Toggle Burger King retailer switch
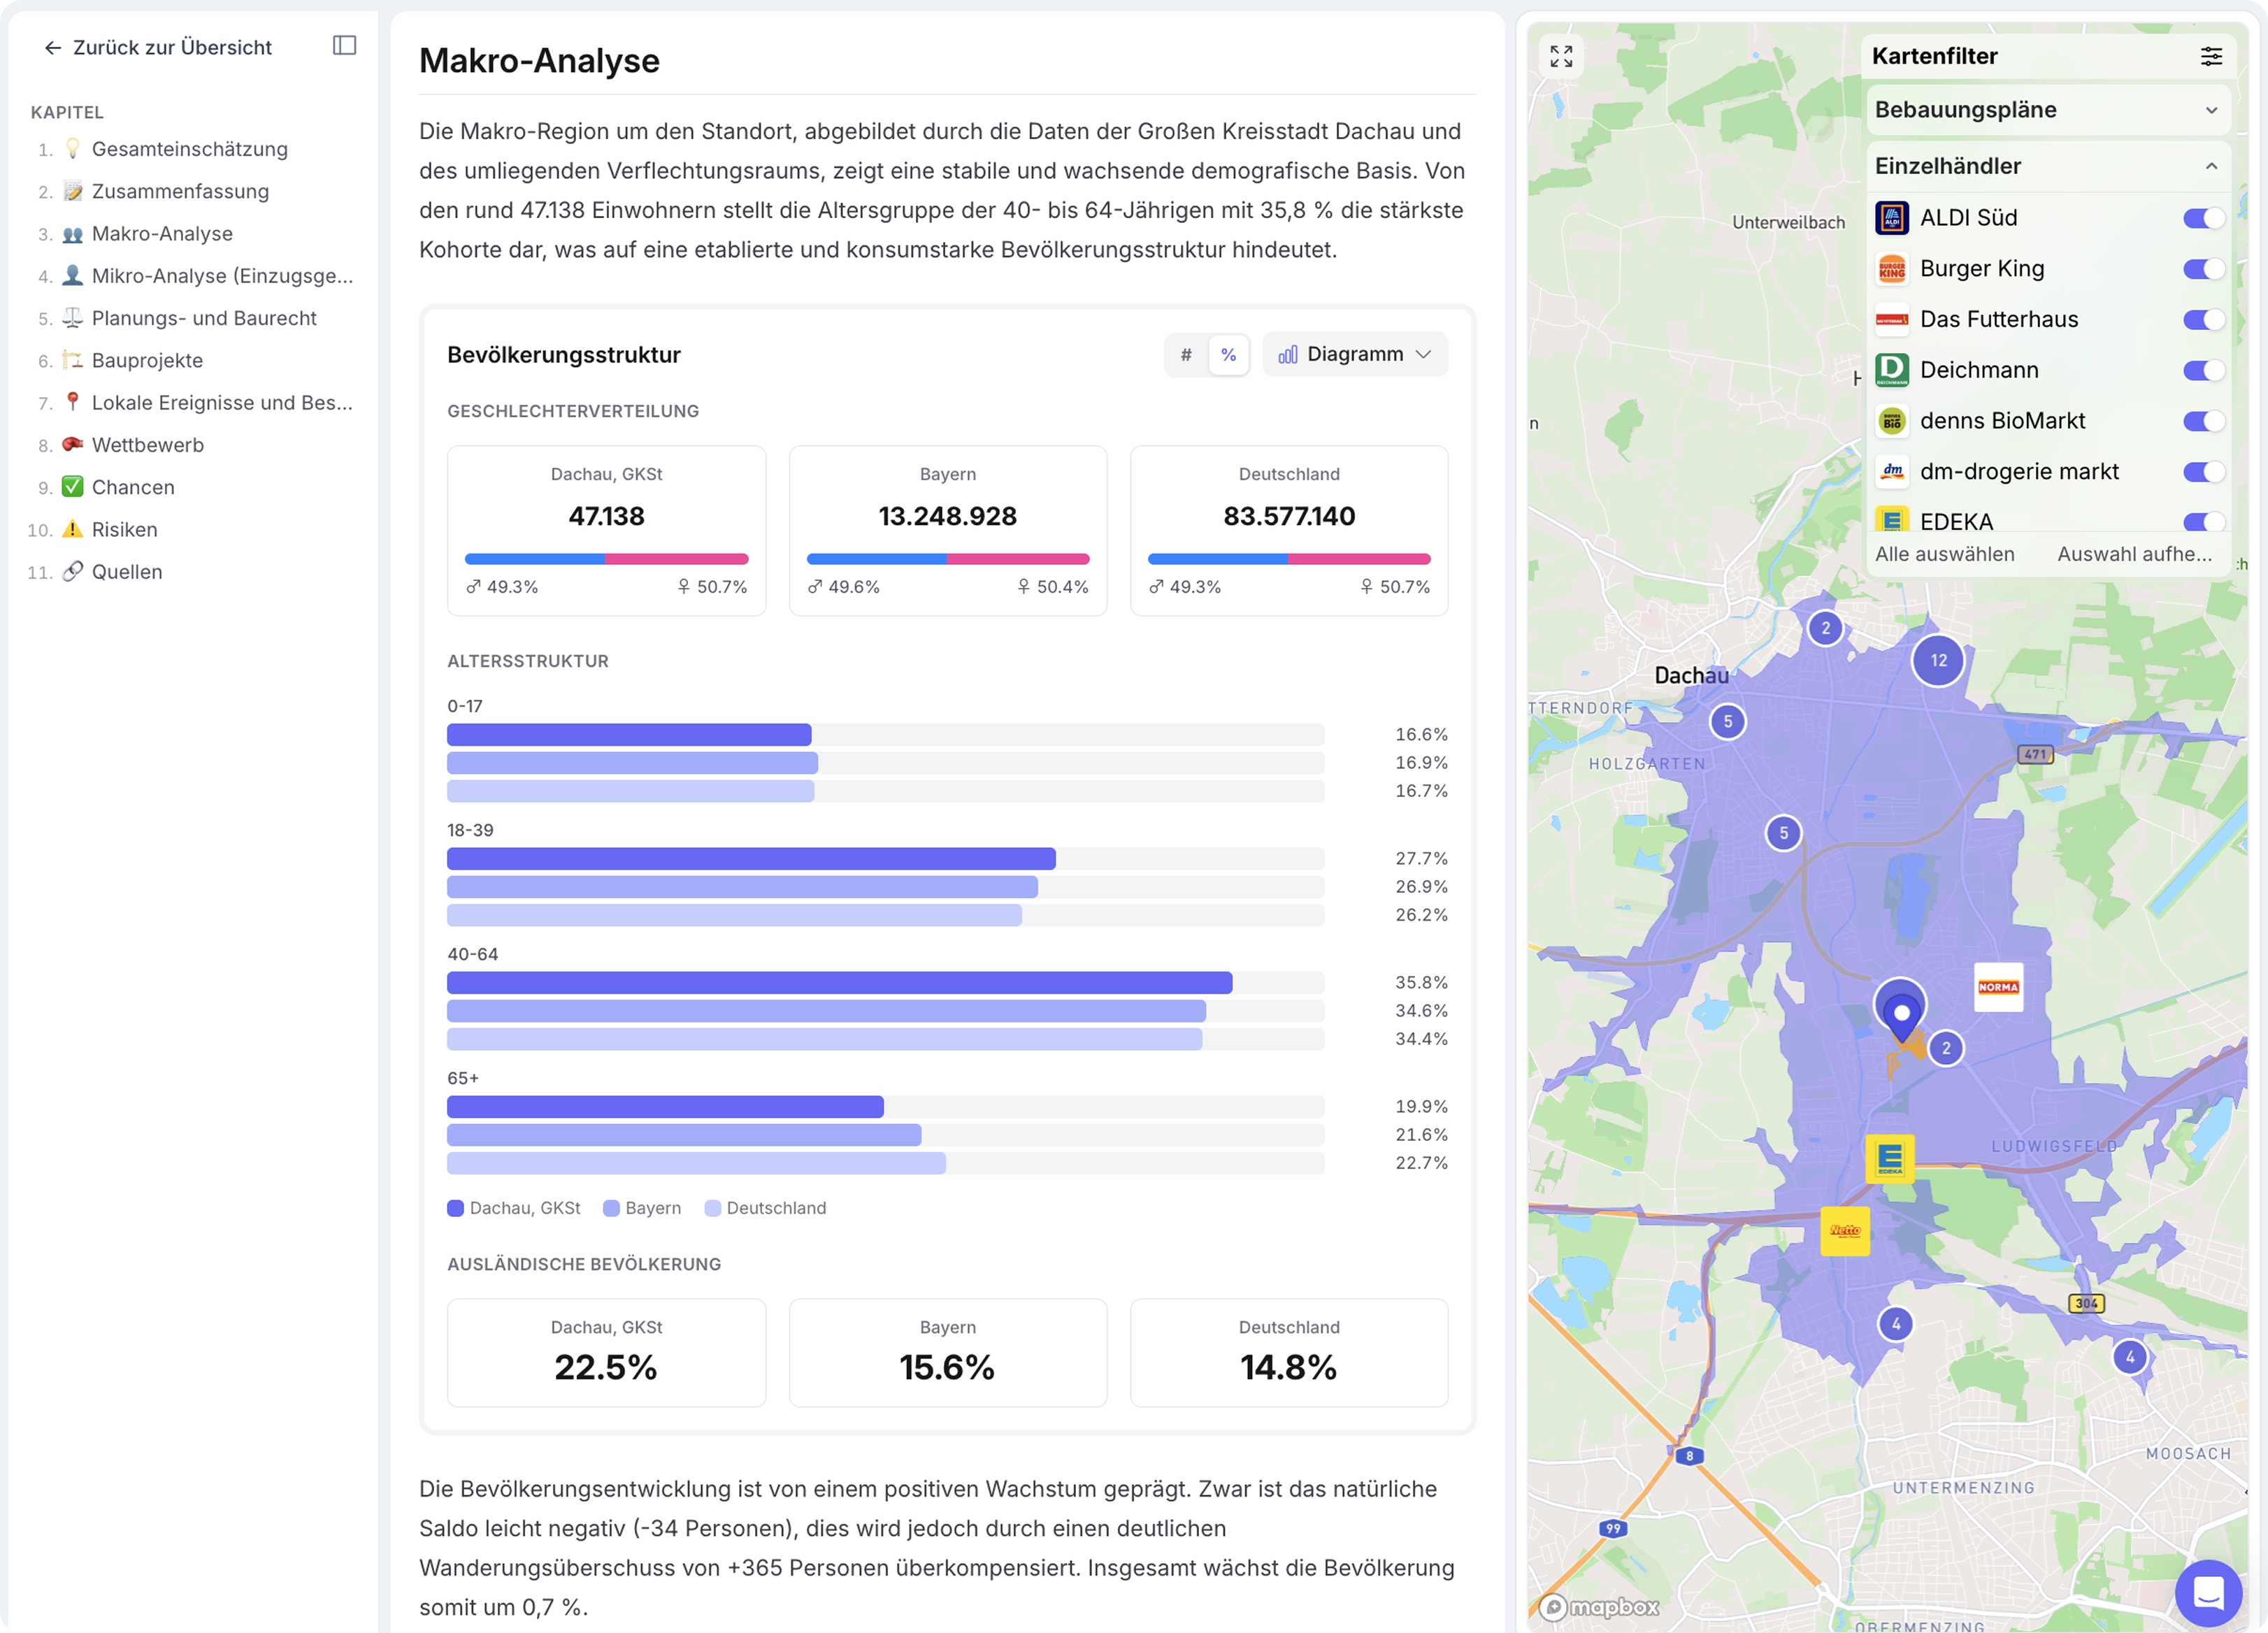 tap(2203, 269)
